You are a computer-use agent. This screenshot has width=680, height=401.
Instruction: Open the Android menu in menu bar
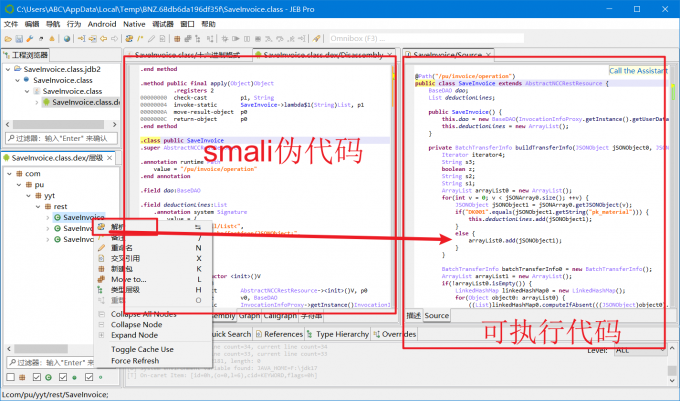point(101,22)
